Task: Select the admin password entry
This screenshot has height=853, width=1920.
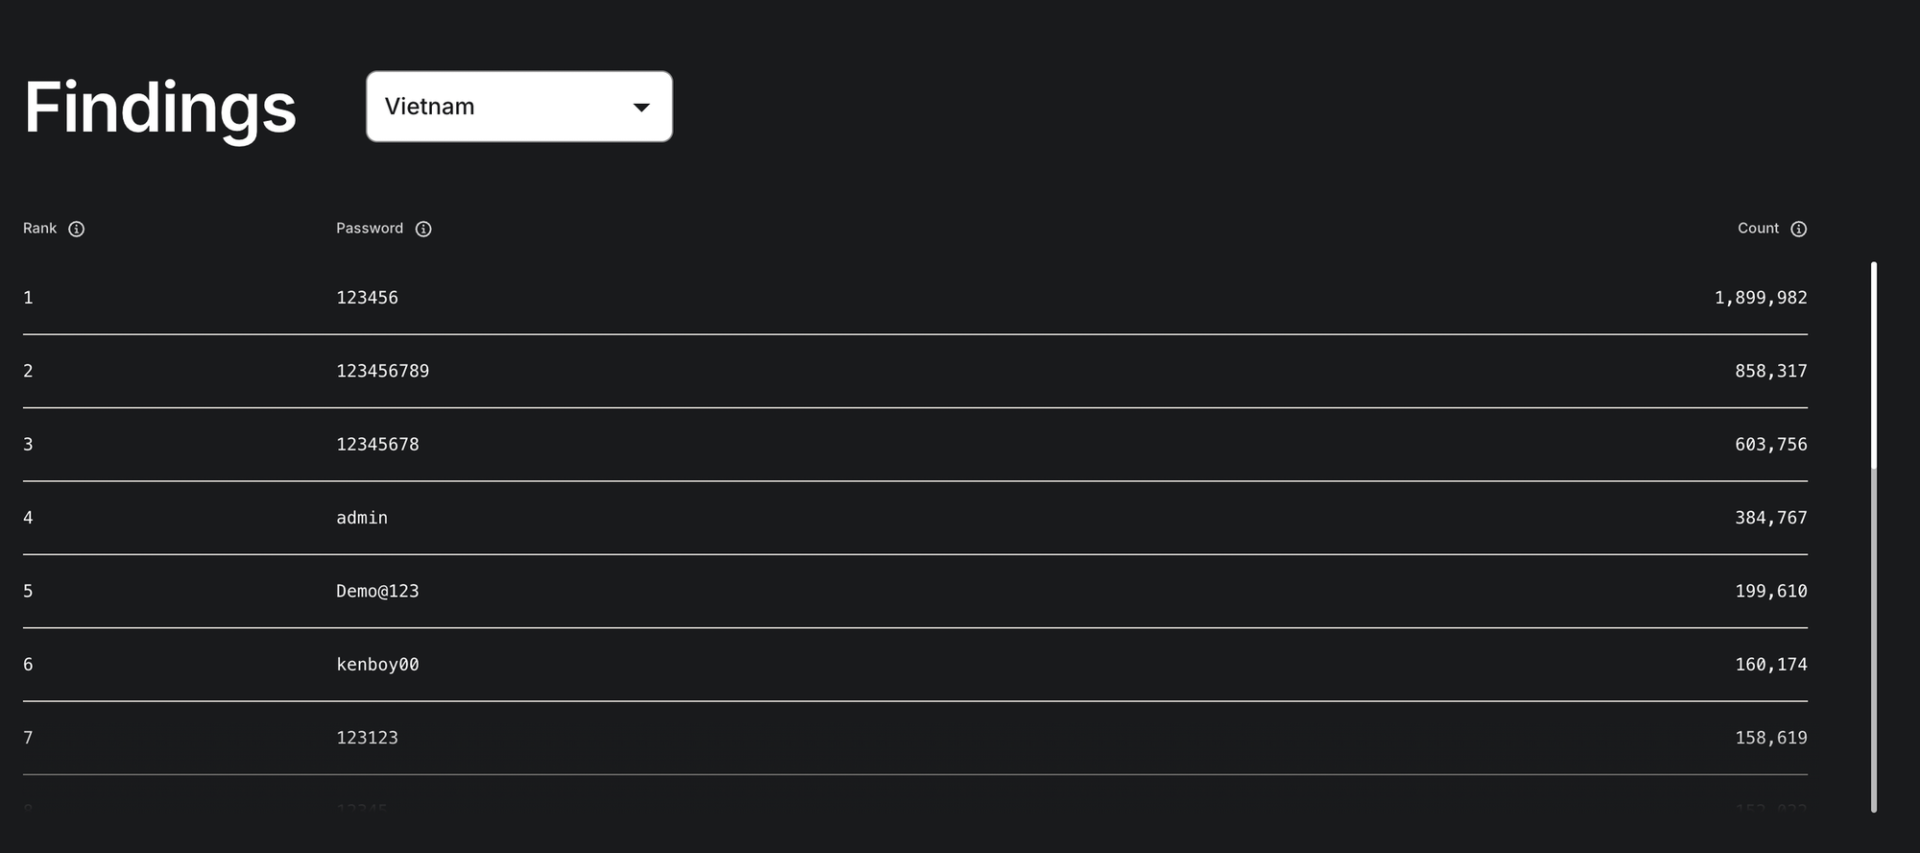Action: (x=361, y=518)
